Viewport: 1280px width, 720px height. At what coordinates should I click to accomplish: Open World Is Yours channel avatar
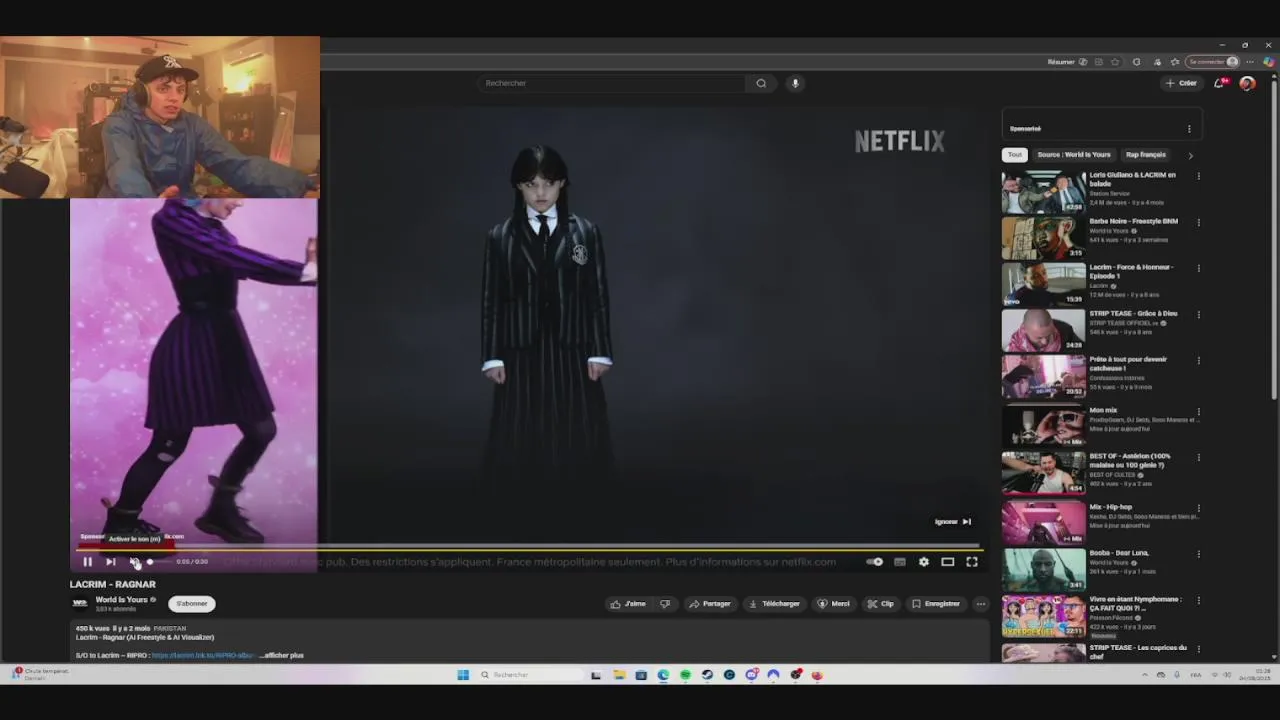click(80, 603)
